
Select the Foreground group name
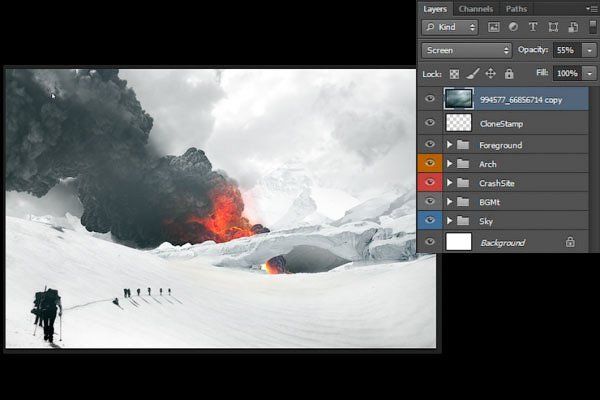(x=501, y=145)
